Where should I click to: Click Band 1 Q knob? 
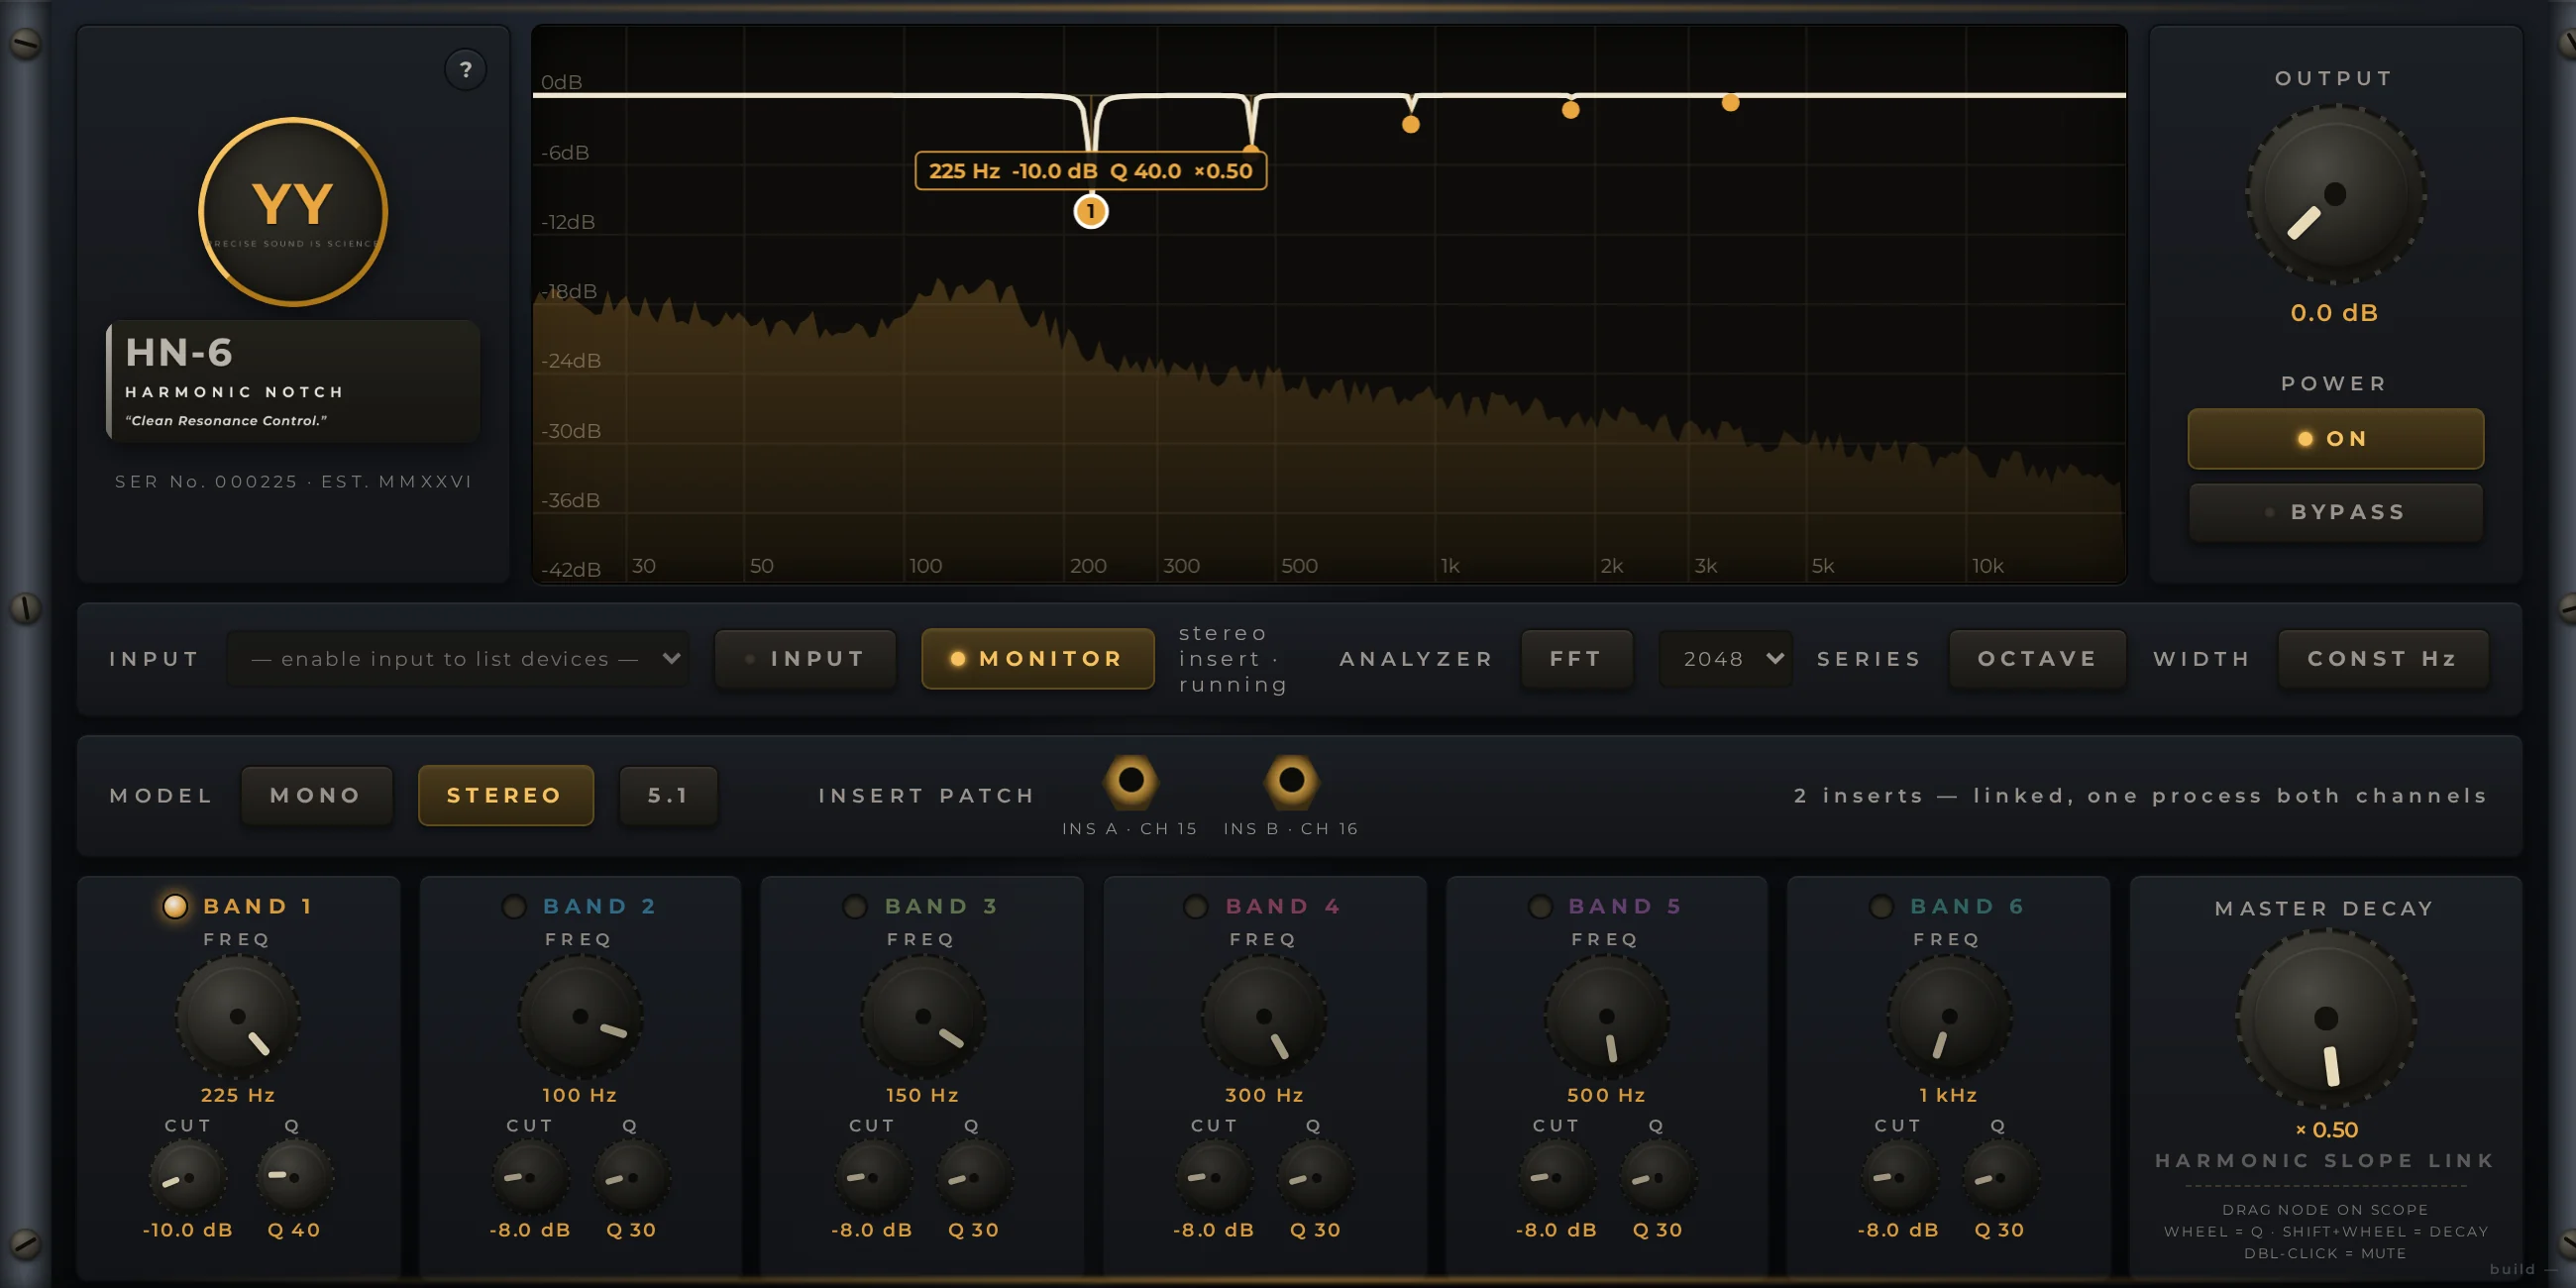(x=294, y=1177)
